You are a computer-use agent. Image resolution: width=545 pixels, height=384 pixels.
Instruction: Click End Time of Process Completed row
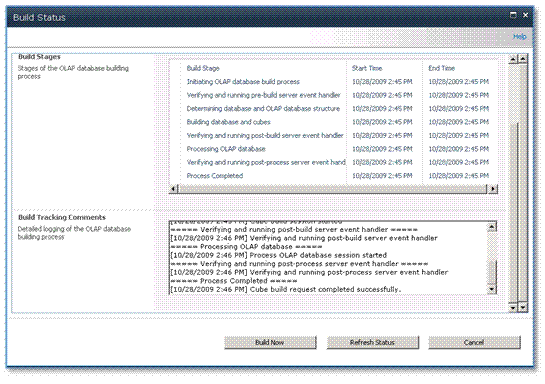point(458,176)
